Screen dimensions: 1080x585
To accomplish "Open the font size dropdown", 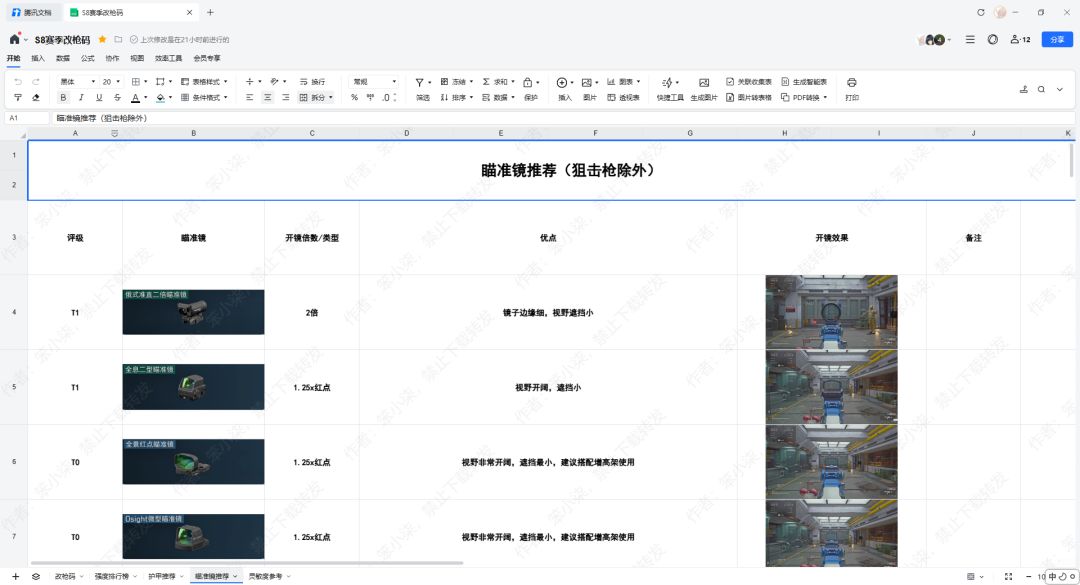I will click(x=111, y=81).
